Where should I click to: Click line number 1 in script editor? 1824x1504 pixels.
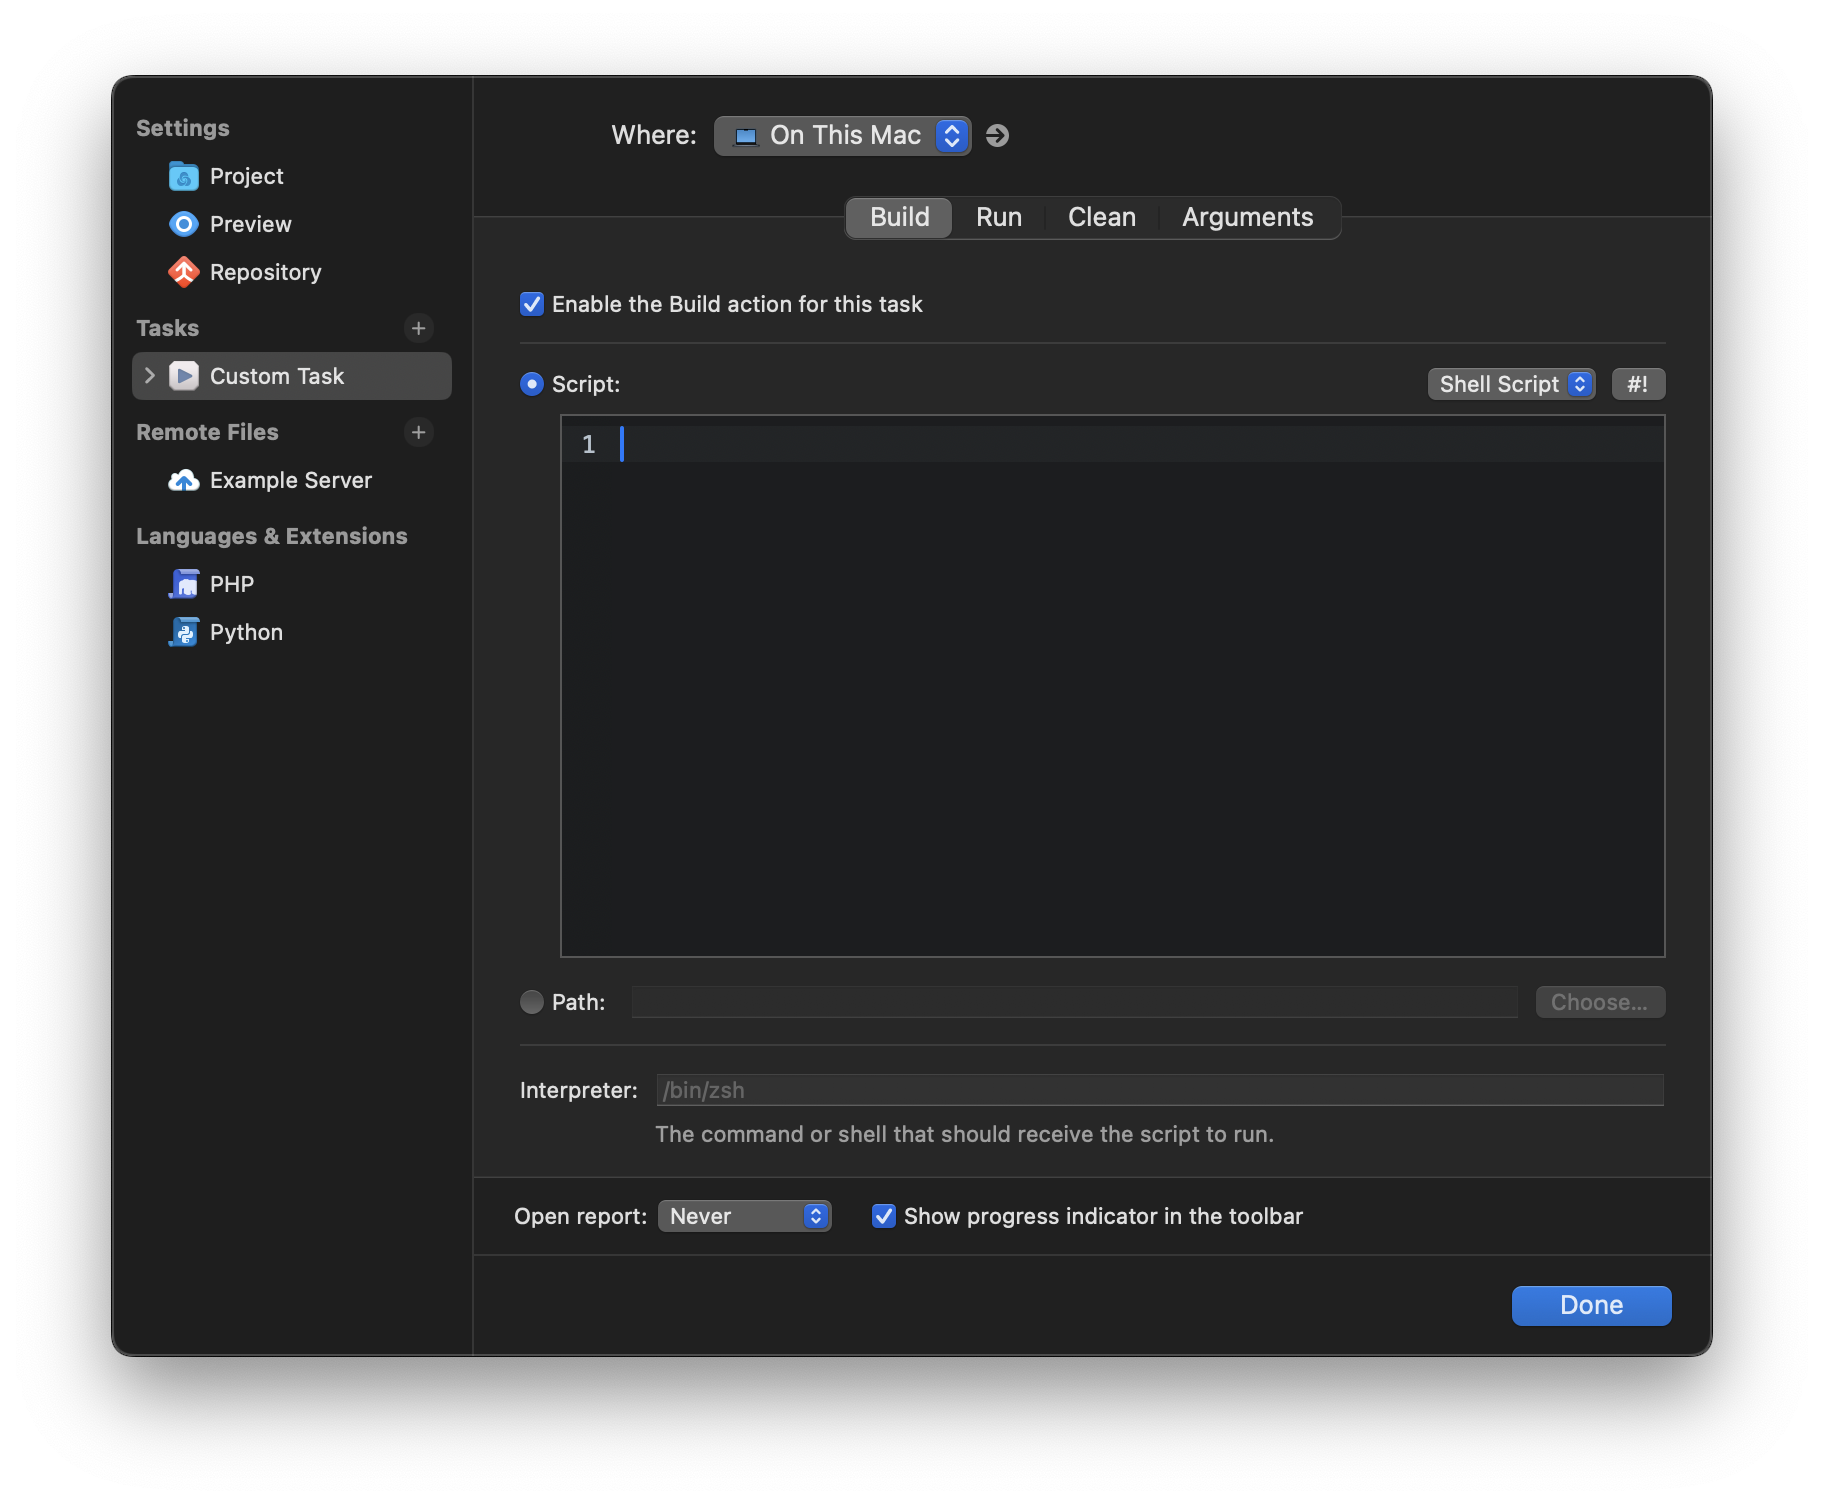[589, 444]
